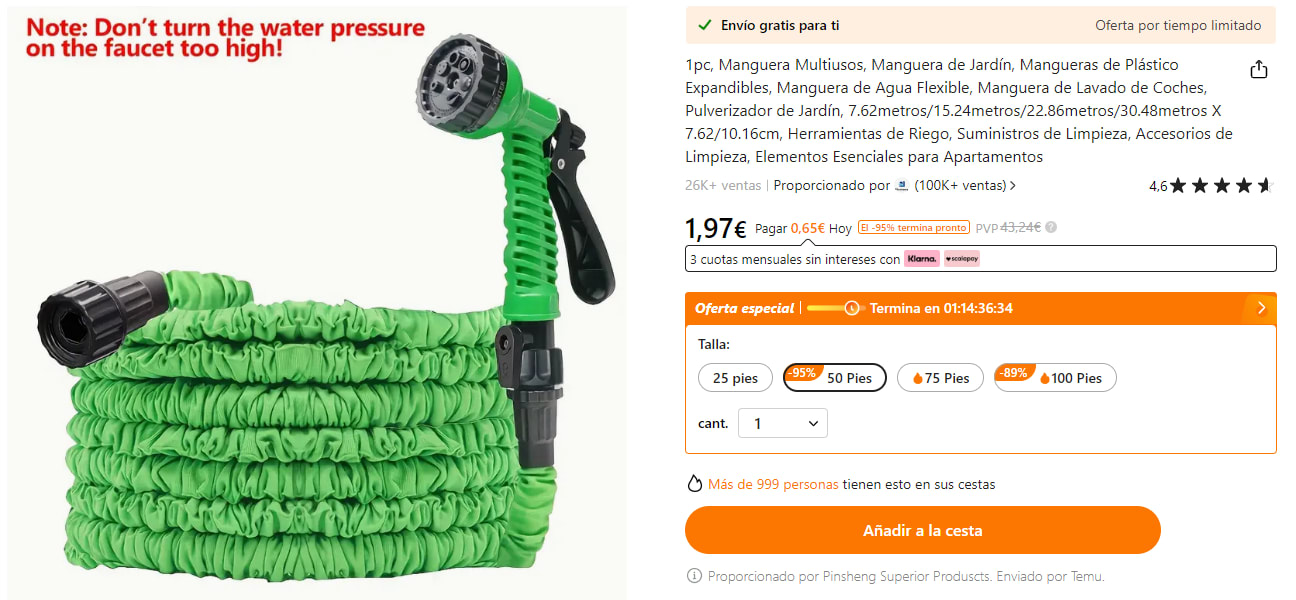Choose the selected 50 Pies size
Viewport: 1296px width, 600px height.
point(835,378)
